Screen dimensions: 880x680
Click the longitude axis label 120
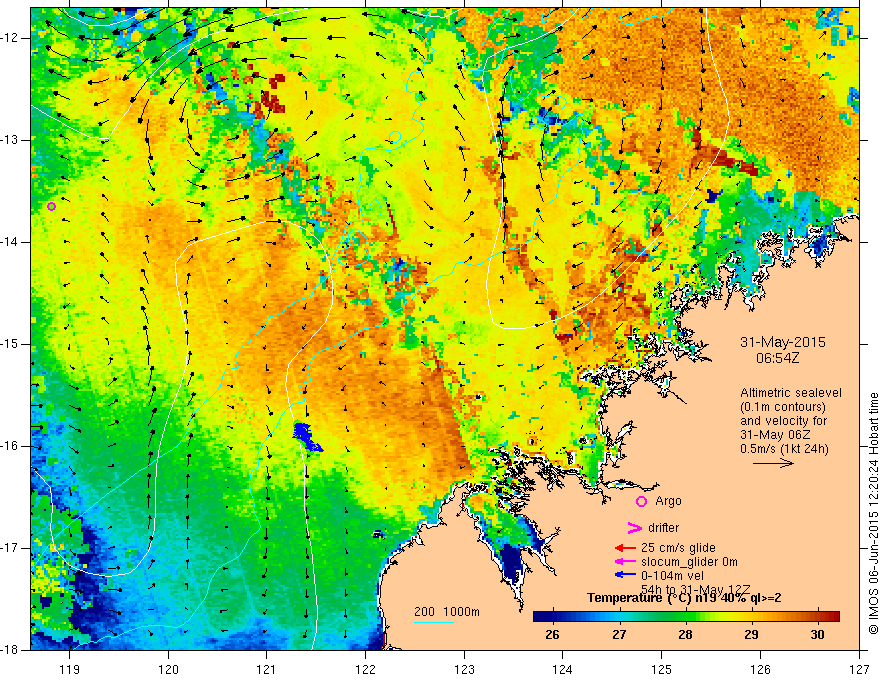coord(168,669)
